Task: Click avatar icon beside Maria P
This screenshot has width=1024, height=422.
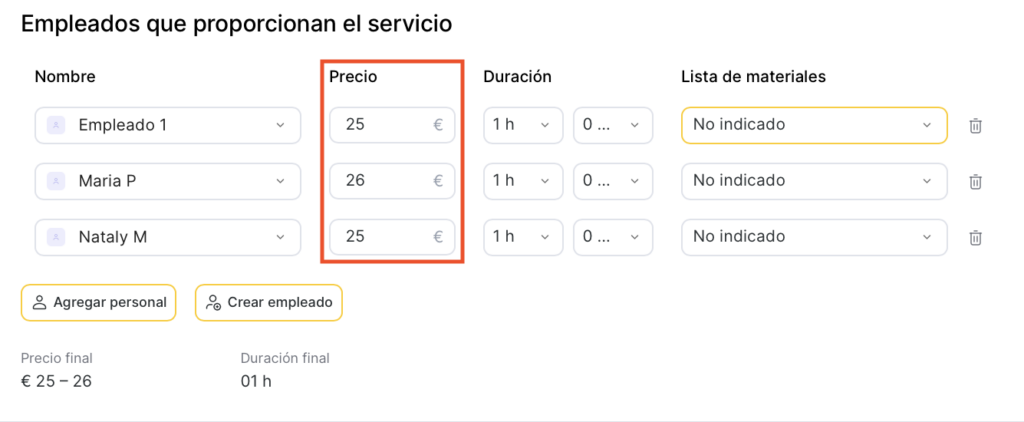Action: pos(56,181)
